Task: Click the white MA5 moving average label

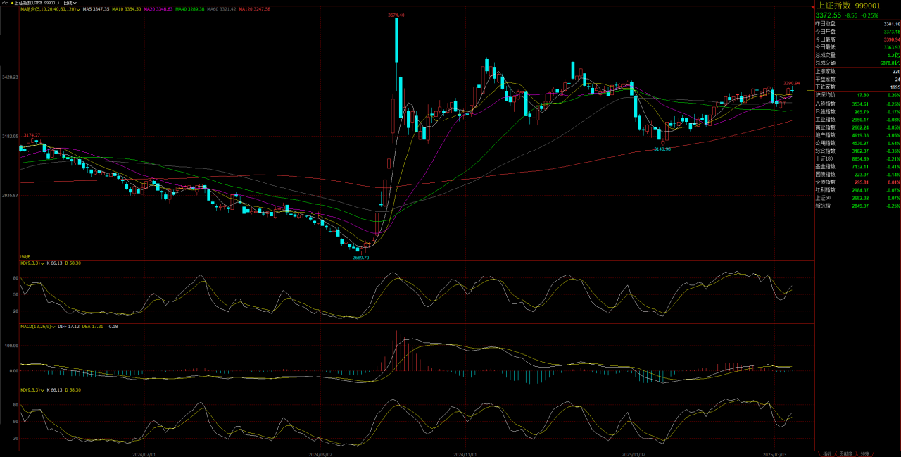Action: [x=92, y=10]
